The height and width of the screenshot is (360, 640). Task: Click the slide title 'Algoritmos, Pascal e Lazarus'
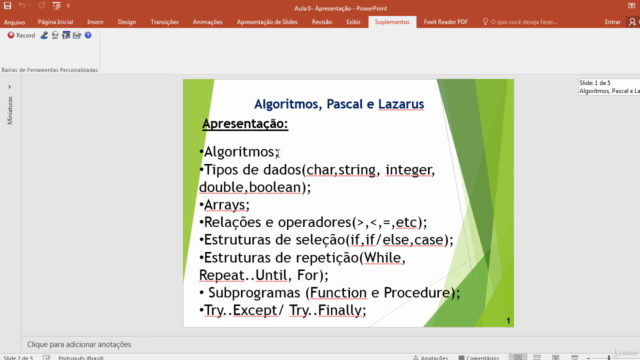(x=339, y=104)
